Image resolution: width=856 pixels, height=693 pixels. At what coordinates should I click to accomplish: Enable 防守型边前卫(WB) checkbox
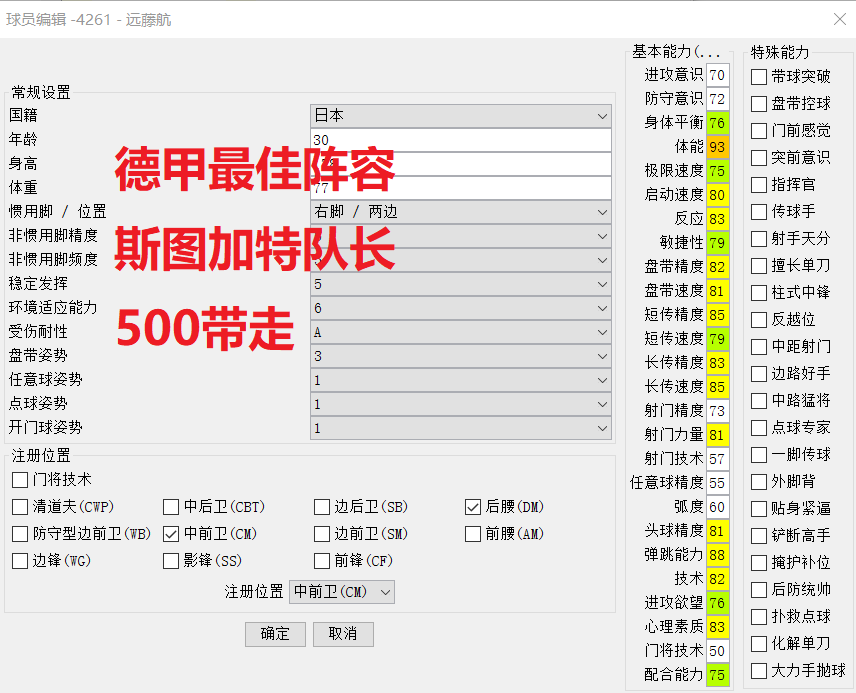click(x=20, y=534)
